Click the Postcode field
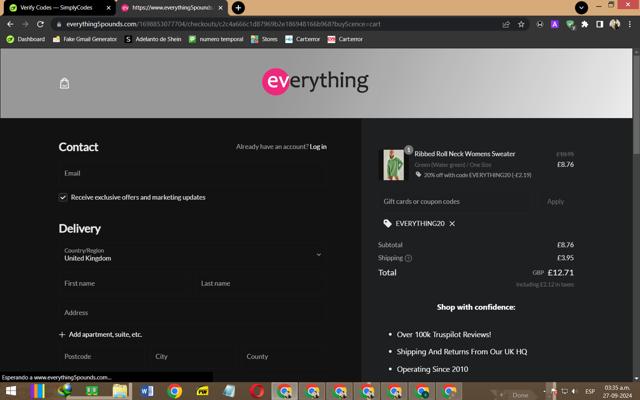Image resolution: width=640 pixels, height=400 pixels. [x=102, y=357]
